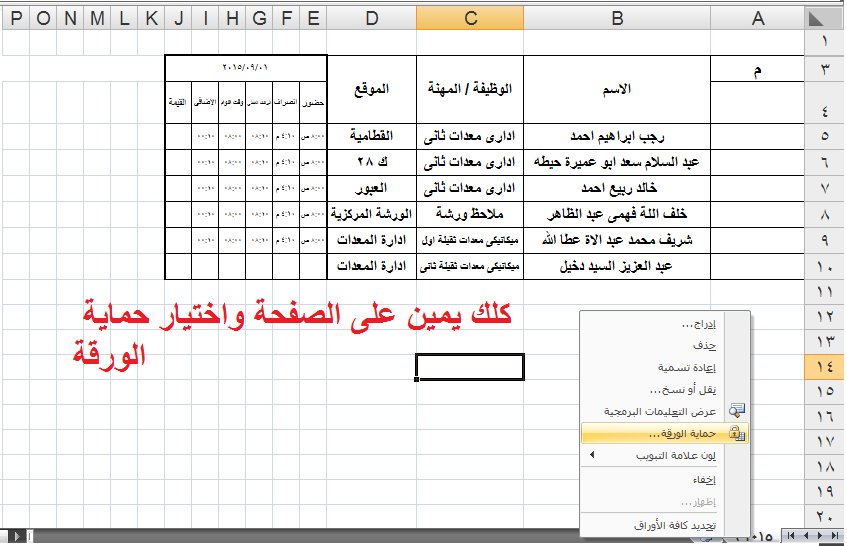Click the ملاحظ ورشة job cell

click(x=470, y=214)
